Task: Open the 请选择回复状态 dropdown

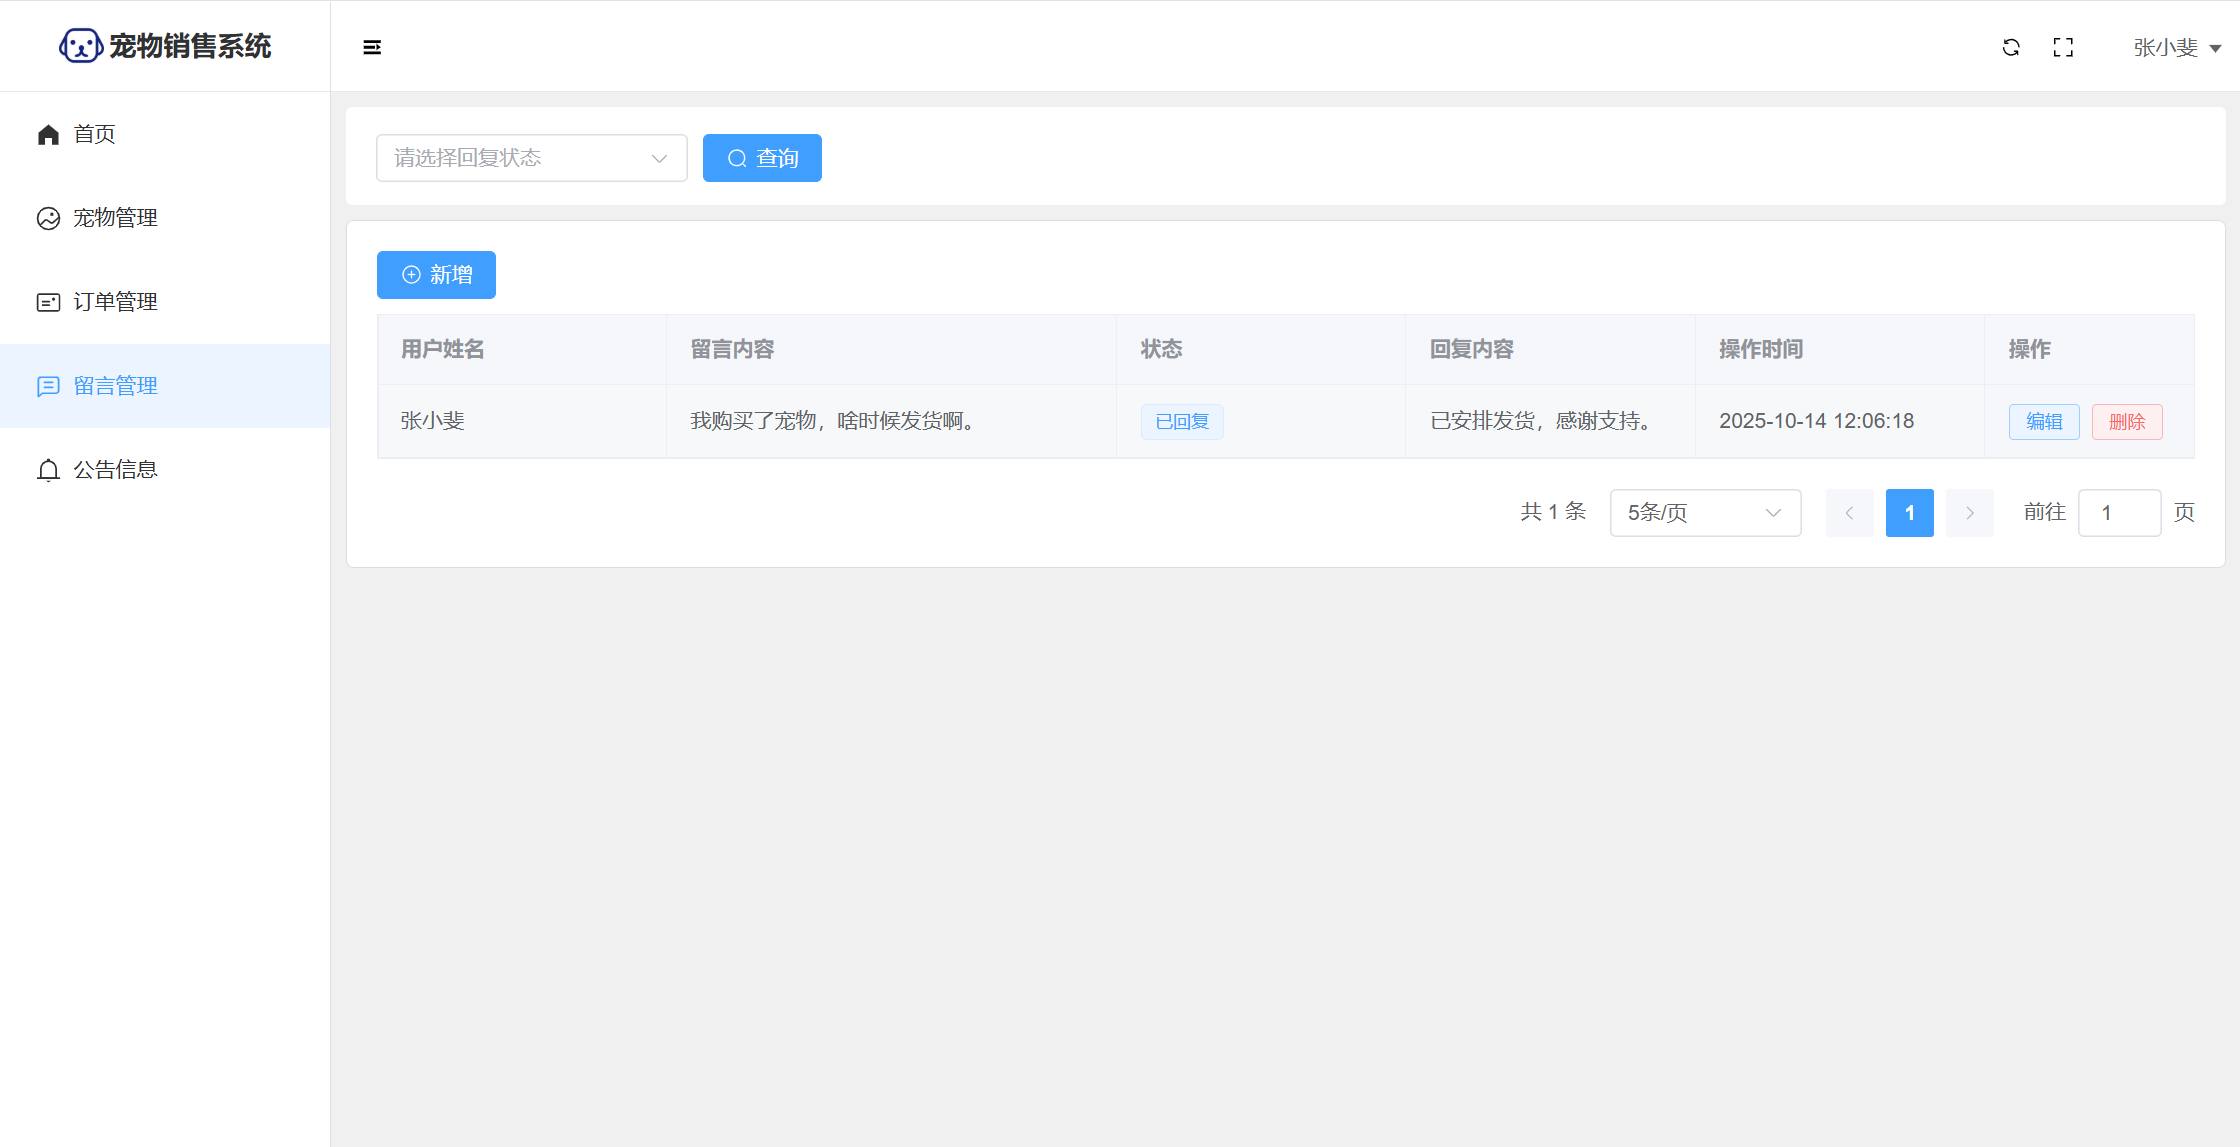Action: click(x=531, y=158)
